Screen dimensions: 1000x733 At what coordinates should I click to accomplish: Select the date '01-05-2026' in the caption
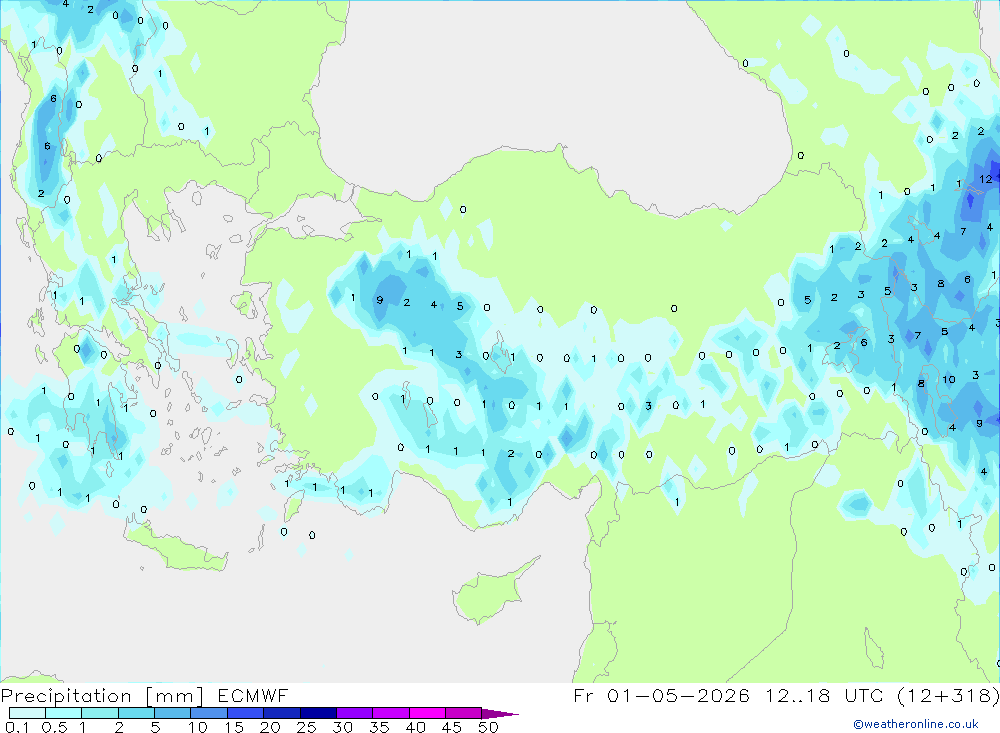point(678,695)
